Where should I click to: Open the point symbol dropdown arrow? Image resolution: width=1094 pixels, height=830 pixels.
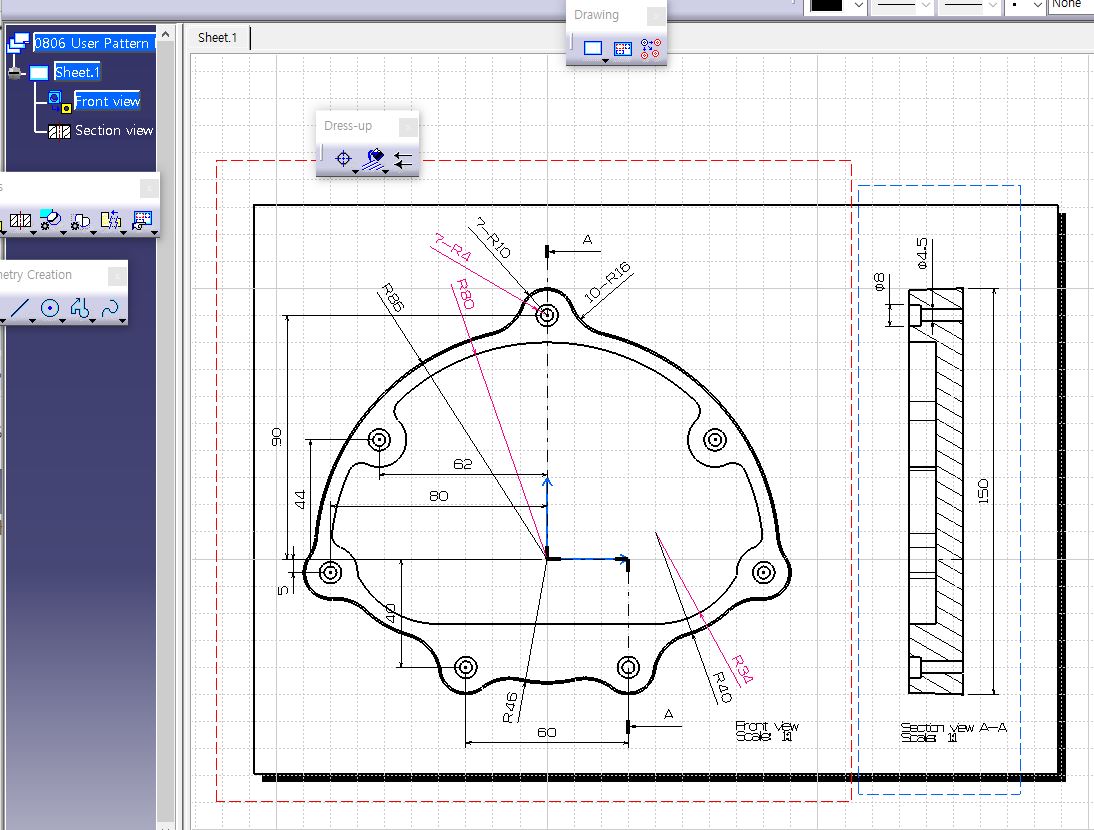tap(1037, 6)
